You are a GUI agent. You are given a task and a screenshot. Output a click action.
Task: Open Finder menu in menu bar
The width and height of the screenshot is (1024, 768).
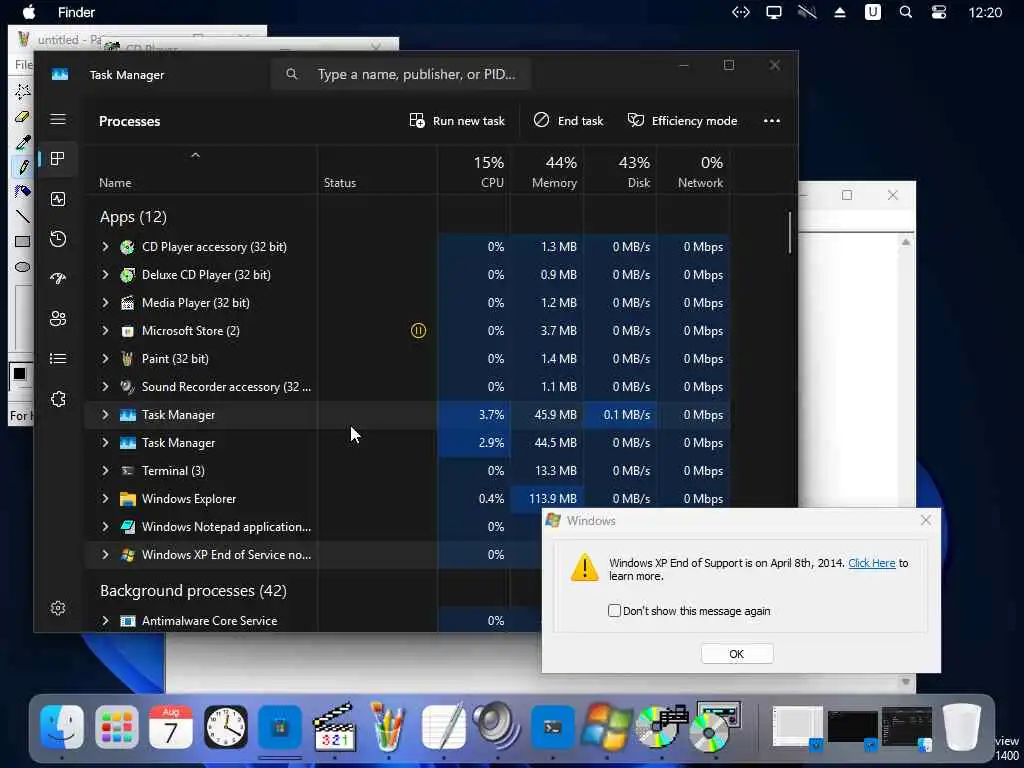click(x=76, y=12)
